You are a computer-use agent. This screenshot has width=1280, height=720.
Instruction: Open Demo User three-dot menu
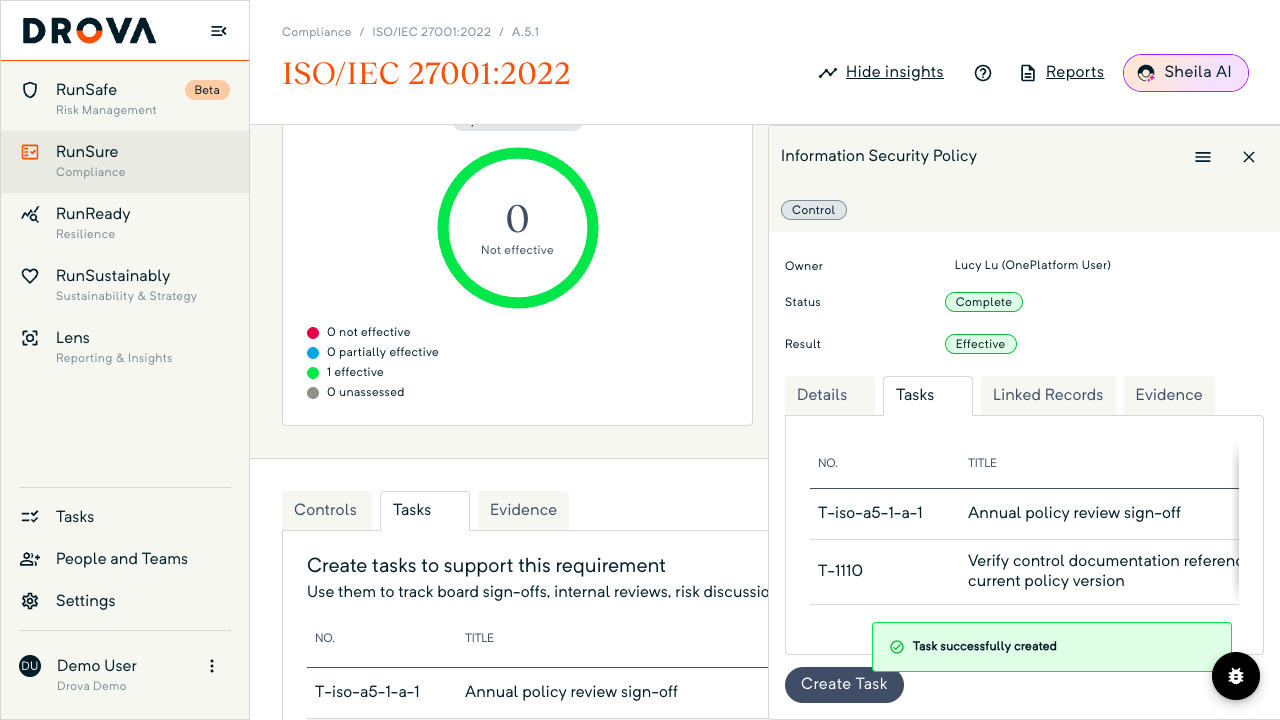pos(211,666)
